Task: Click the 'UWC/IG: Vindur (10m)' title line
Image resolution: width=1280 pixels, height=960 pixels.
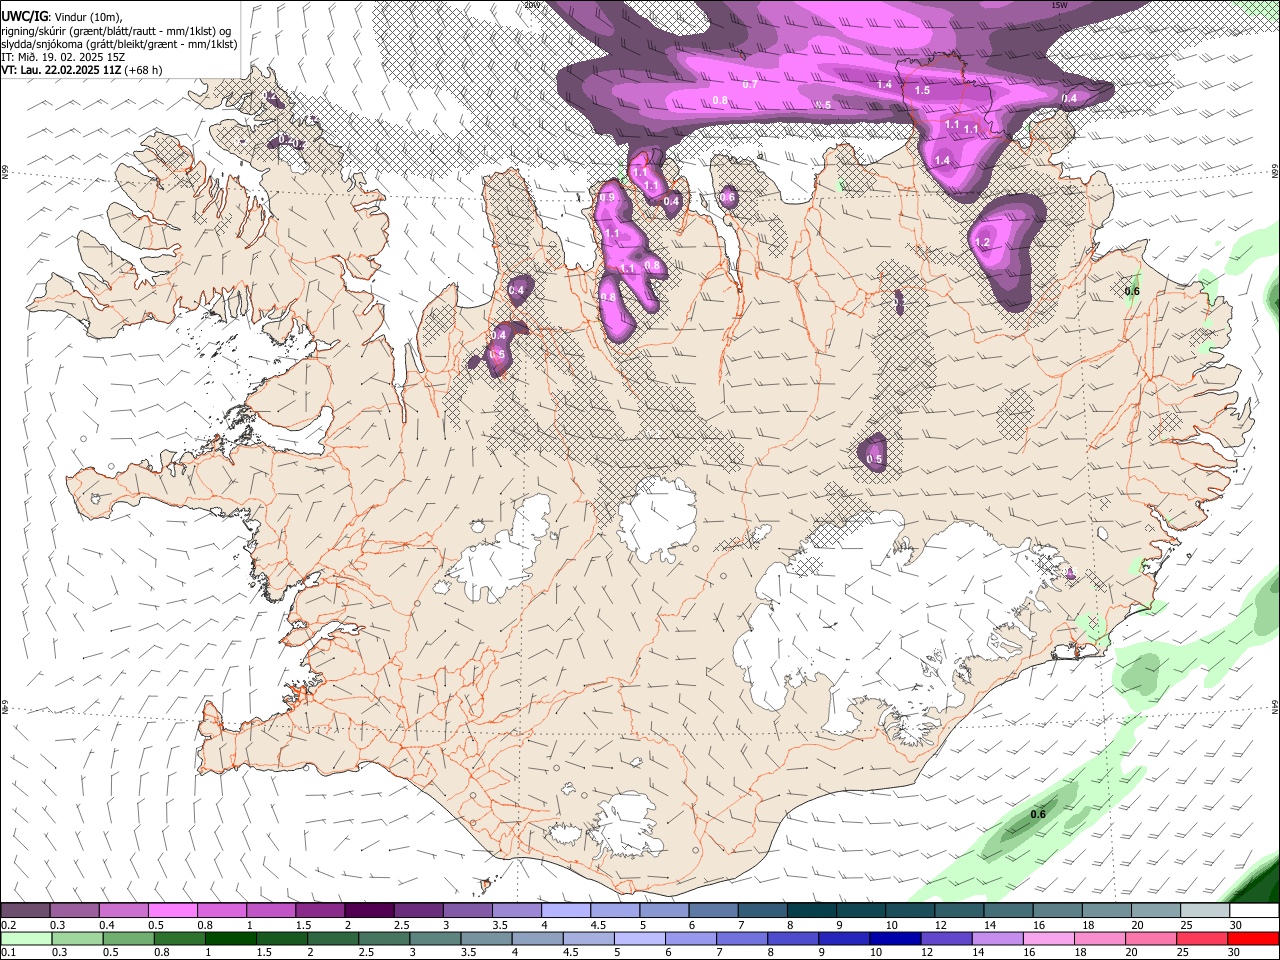Action: [x=62, y=17]
